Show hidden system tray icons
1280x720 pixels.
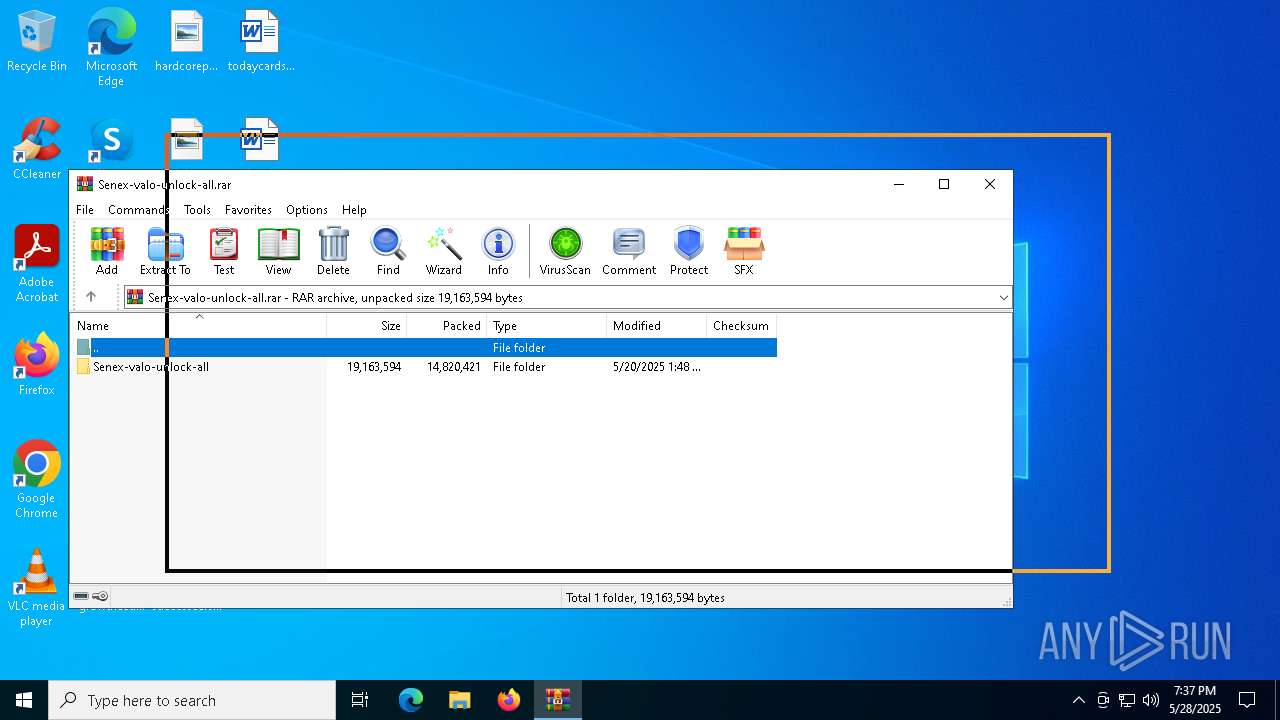pyautogui.click(x=1078, y=700)
